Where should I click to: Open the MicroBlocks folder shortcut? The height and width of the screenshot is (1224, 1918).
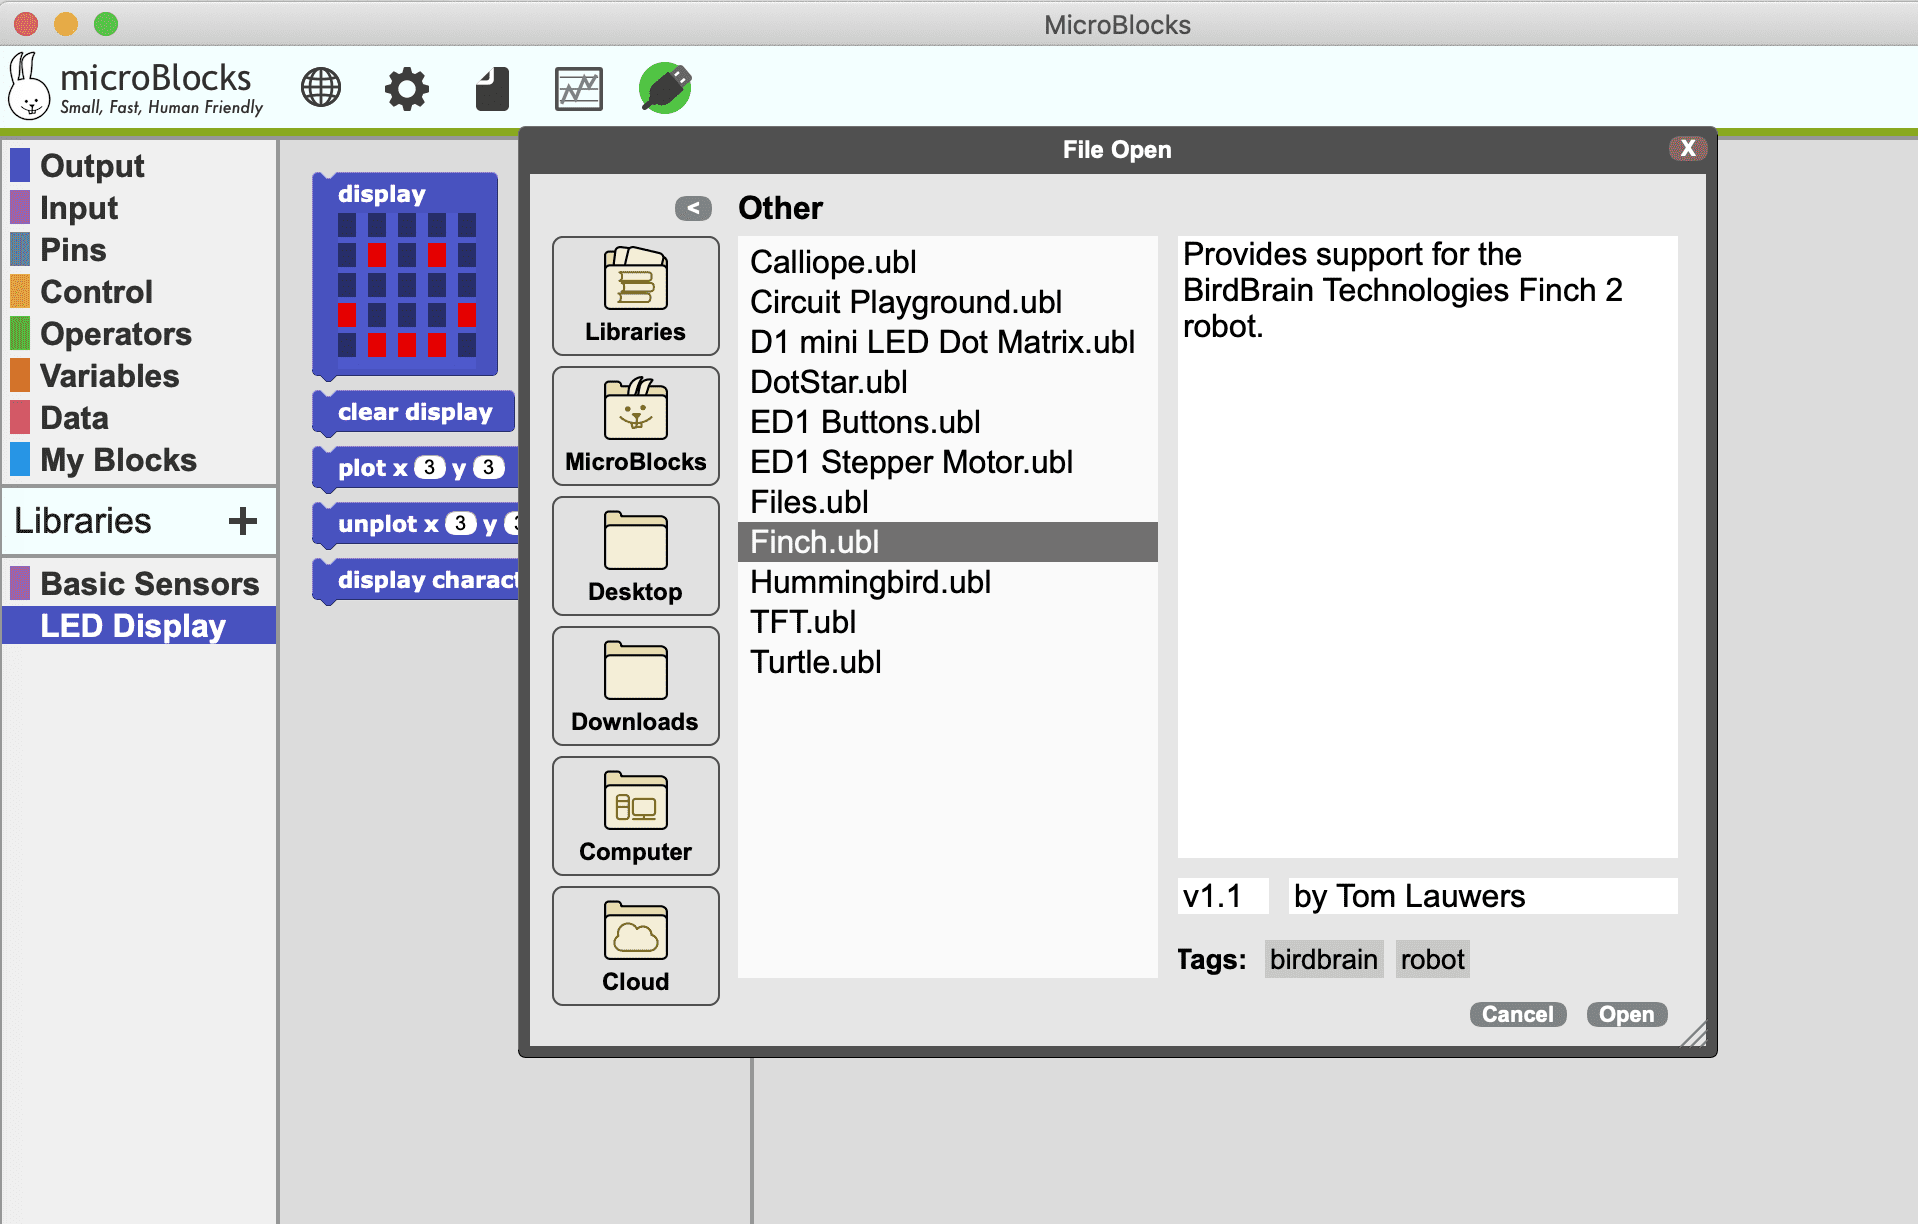(x=635, y=426)
